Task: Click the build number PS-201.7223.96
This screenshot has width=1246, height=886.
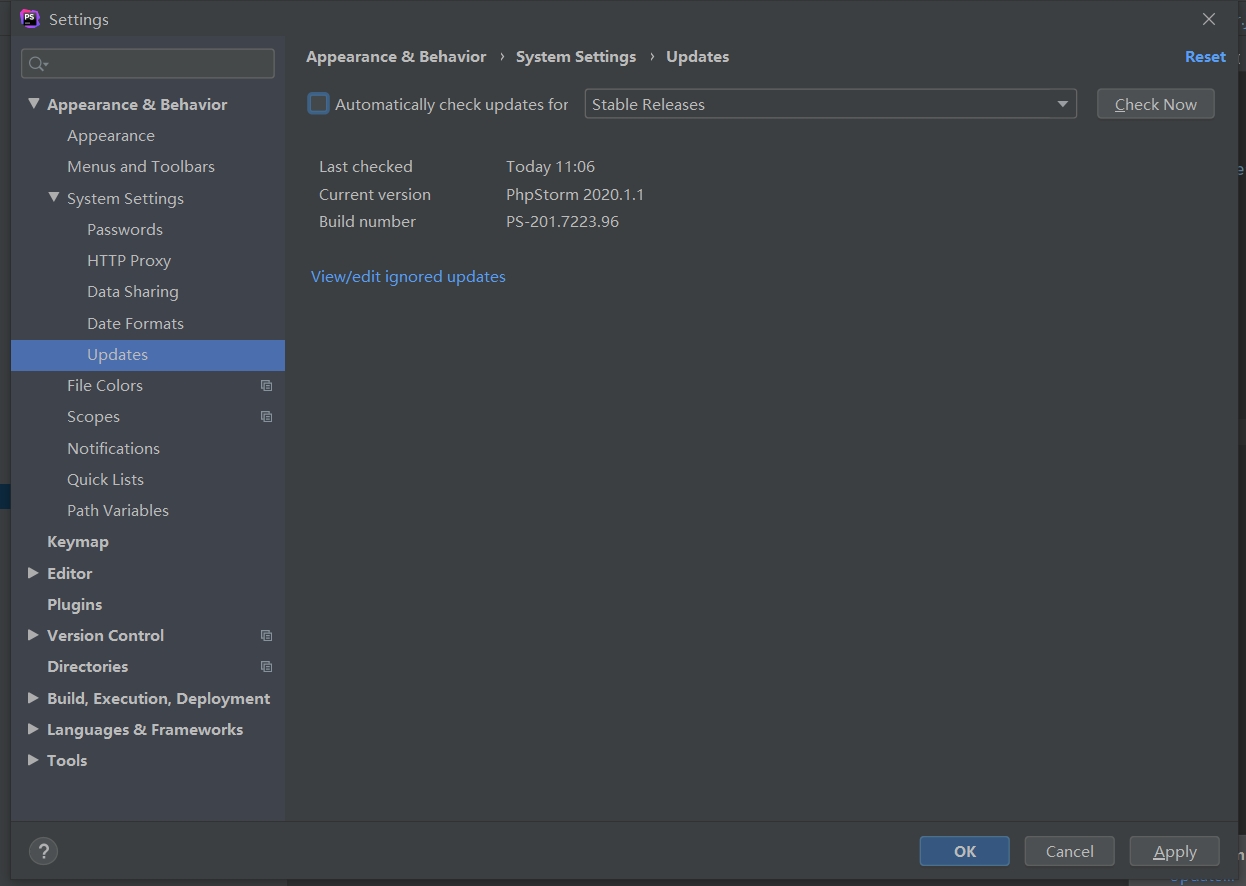Action: [x=562, y=222]
